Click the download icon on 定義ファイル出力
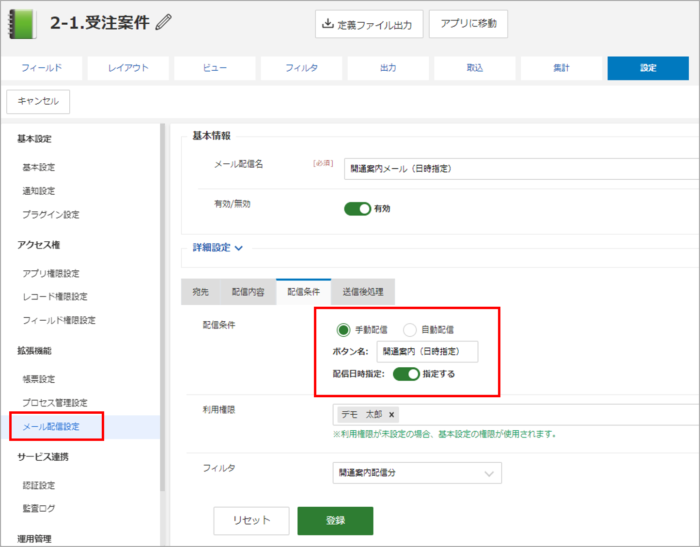The width and height of the screenshot is (700, 547). [x=328, y=24]
